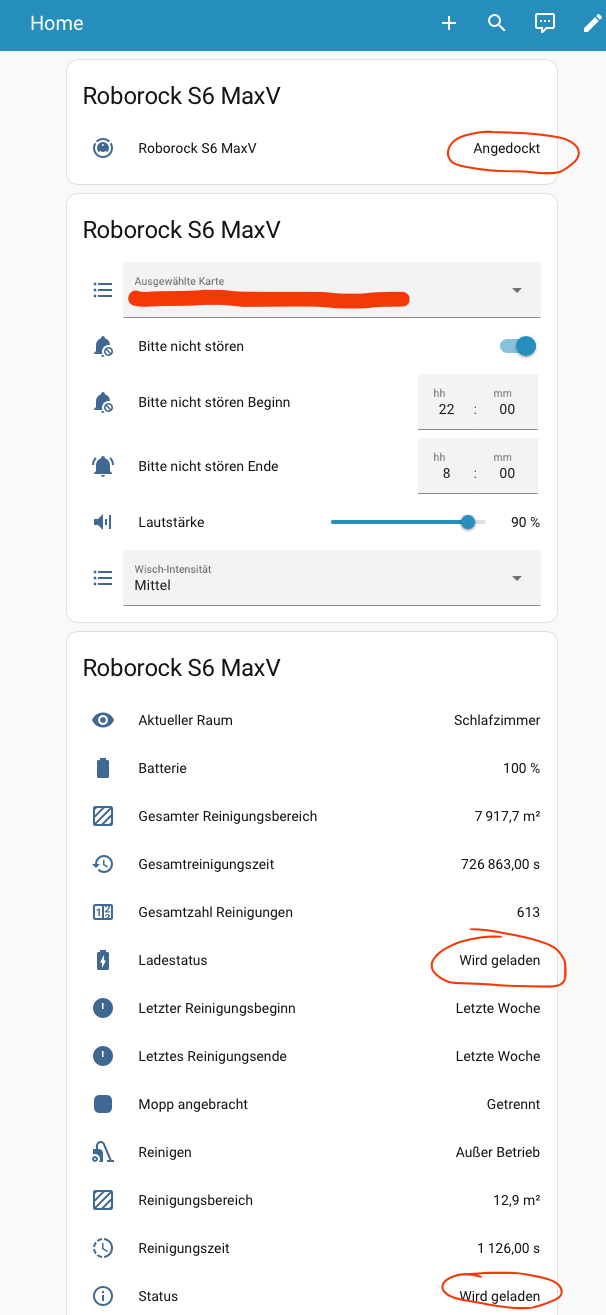Click the battery icon next to Batterie
The image size is (606, 1315).
[x=102, y=768]
